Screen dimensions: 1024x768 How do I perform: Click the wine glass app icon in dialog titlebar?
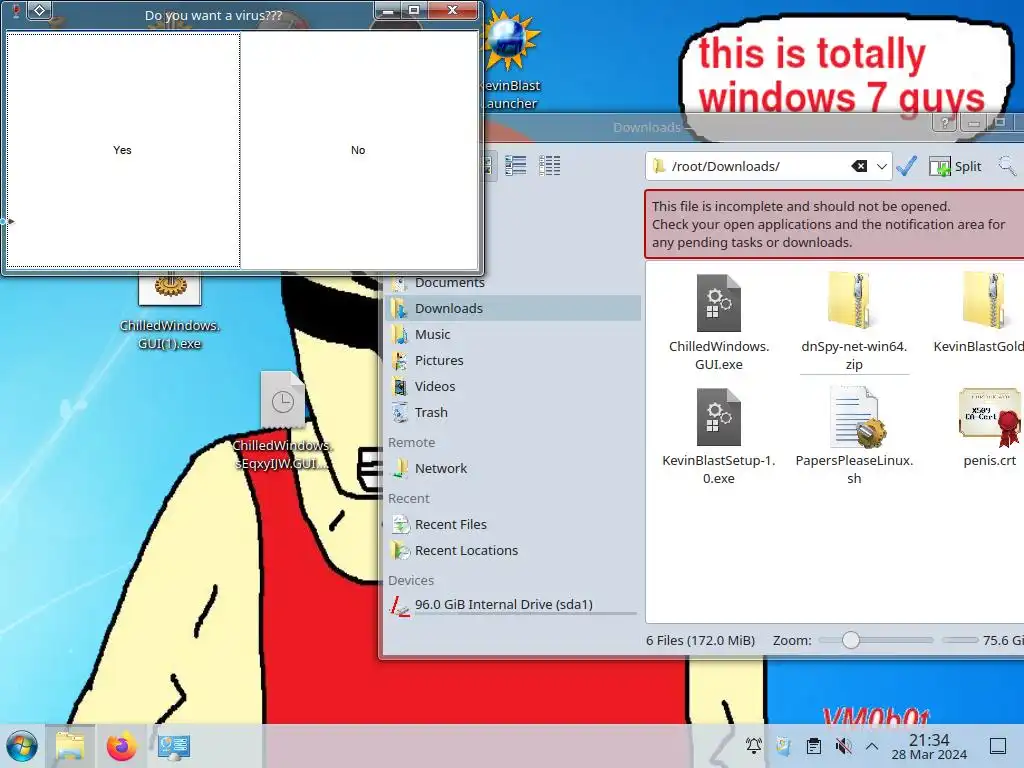[x=16, y=10]
